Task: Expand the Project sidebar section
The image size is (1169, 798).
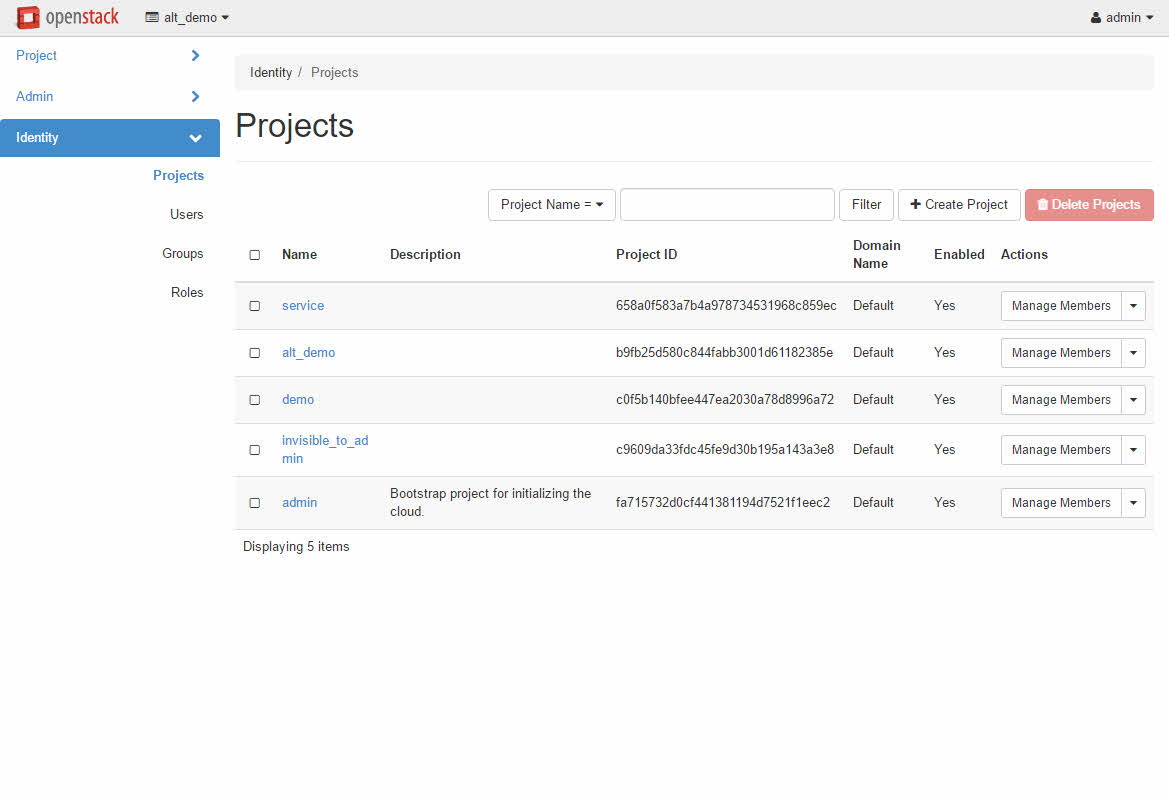Action: (110, 56)
